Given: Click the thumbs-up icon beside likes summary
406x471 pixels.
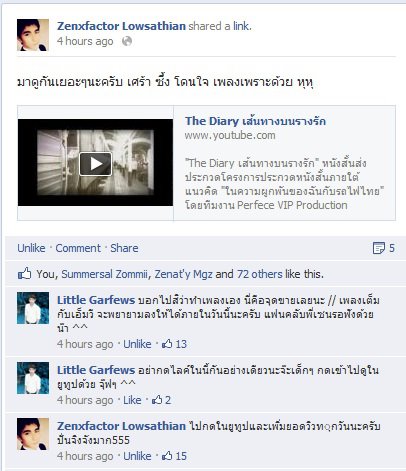Looking at the screenshot, I should [x=25, y=274].
